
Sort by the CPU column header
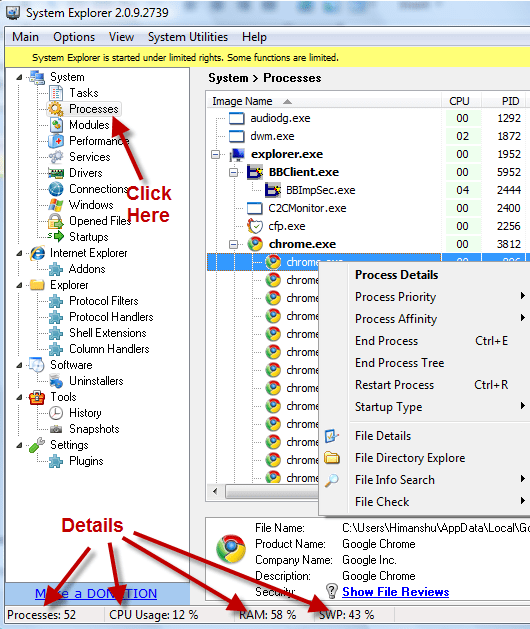[461, 101]
